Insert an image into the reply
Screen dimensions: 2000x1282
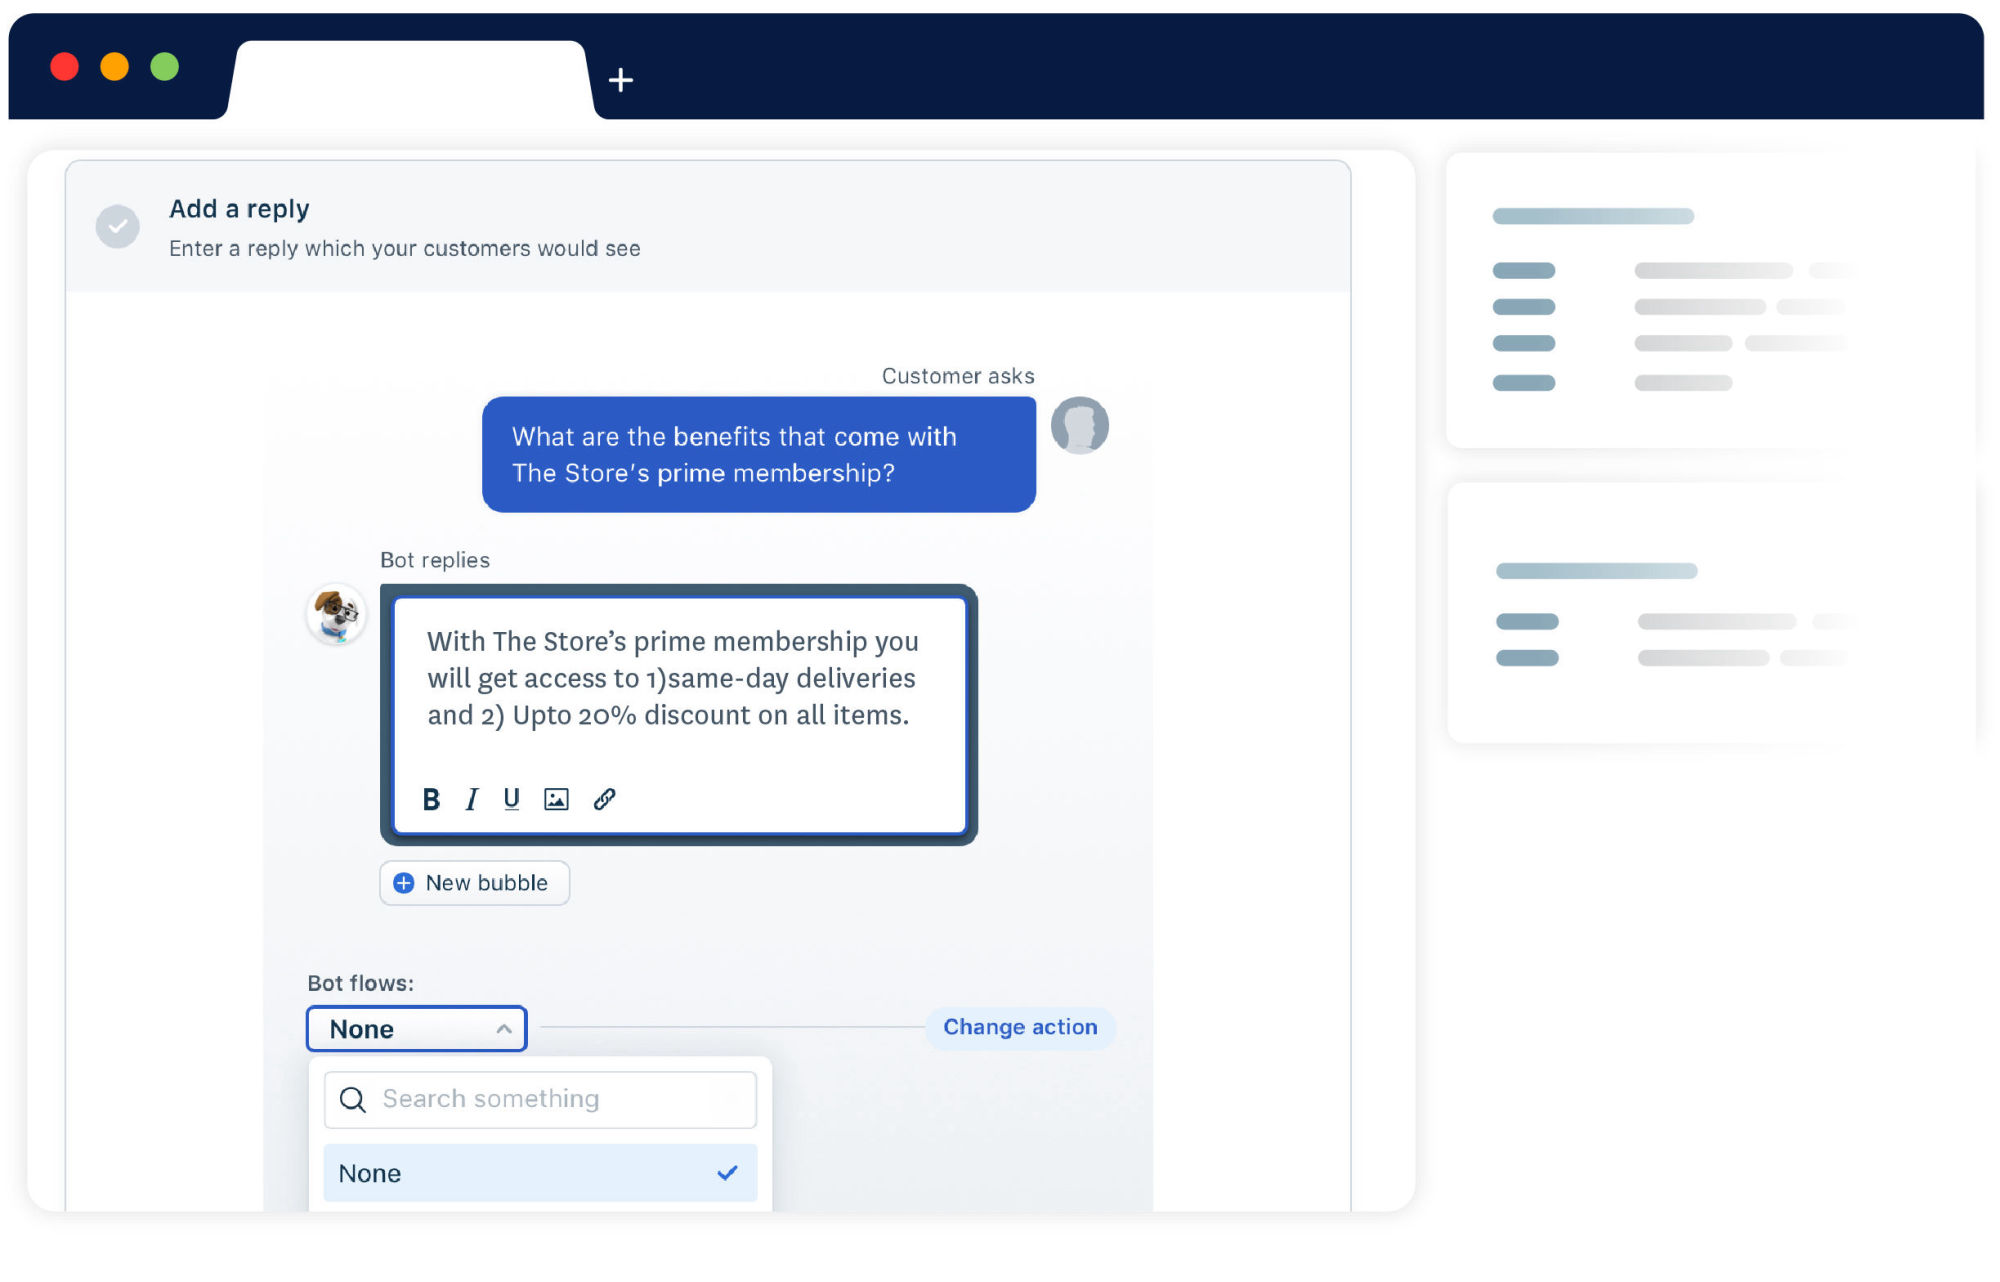coord(556,799)
